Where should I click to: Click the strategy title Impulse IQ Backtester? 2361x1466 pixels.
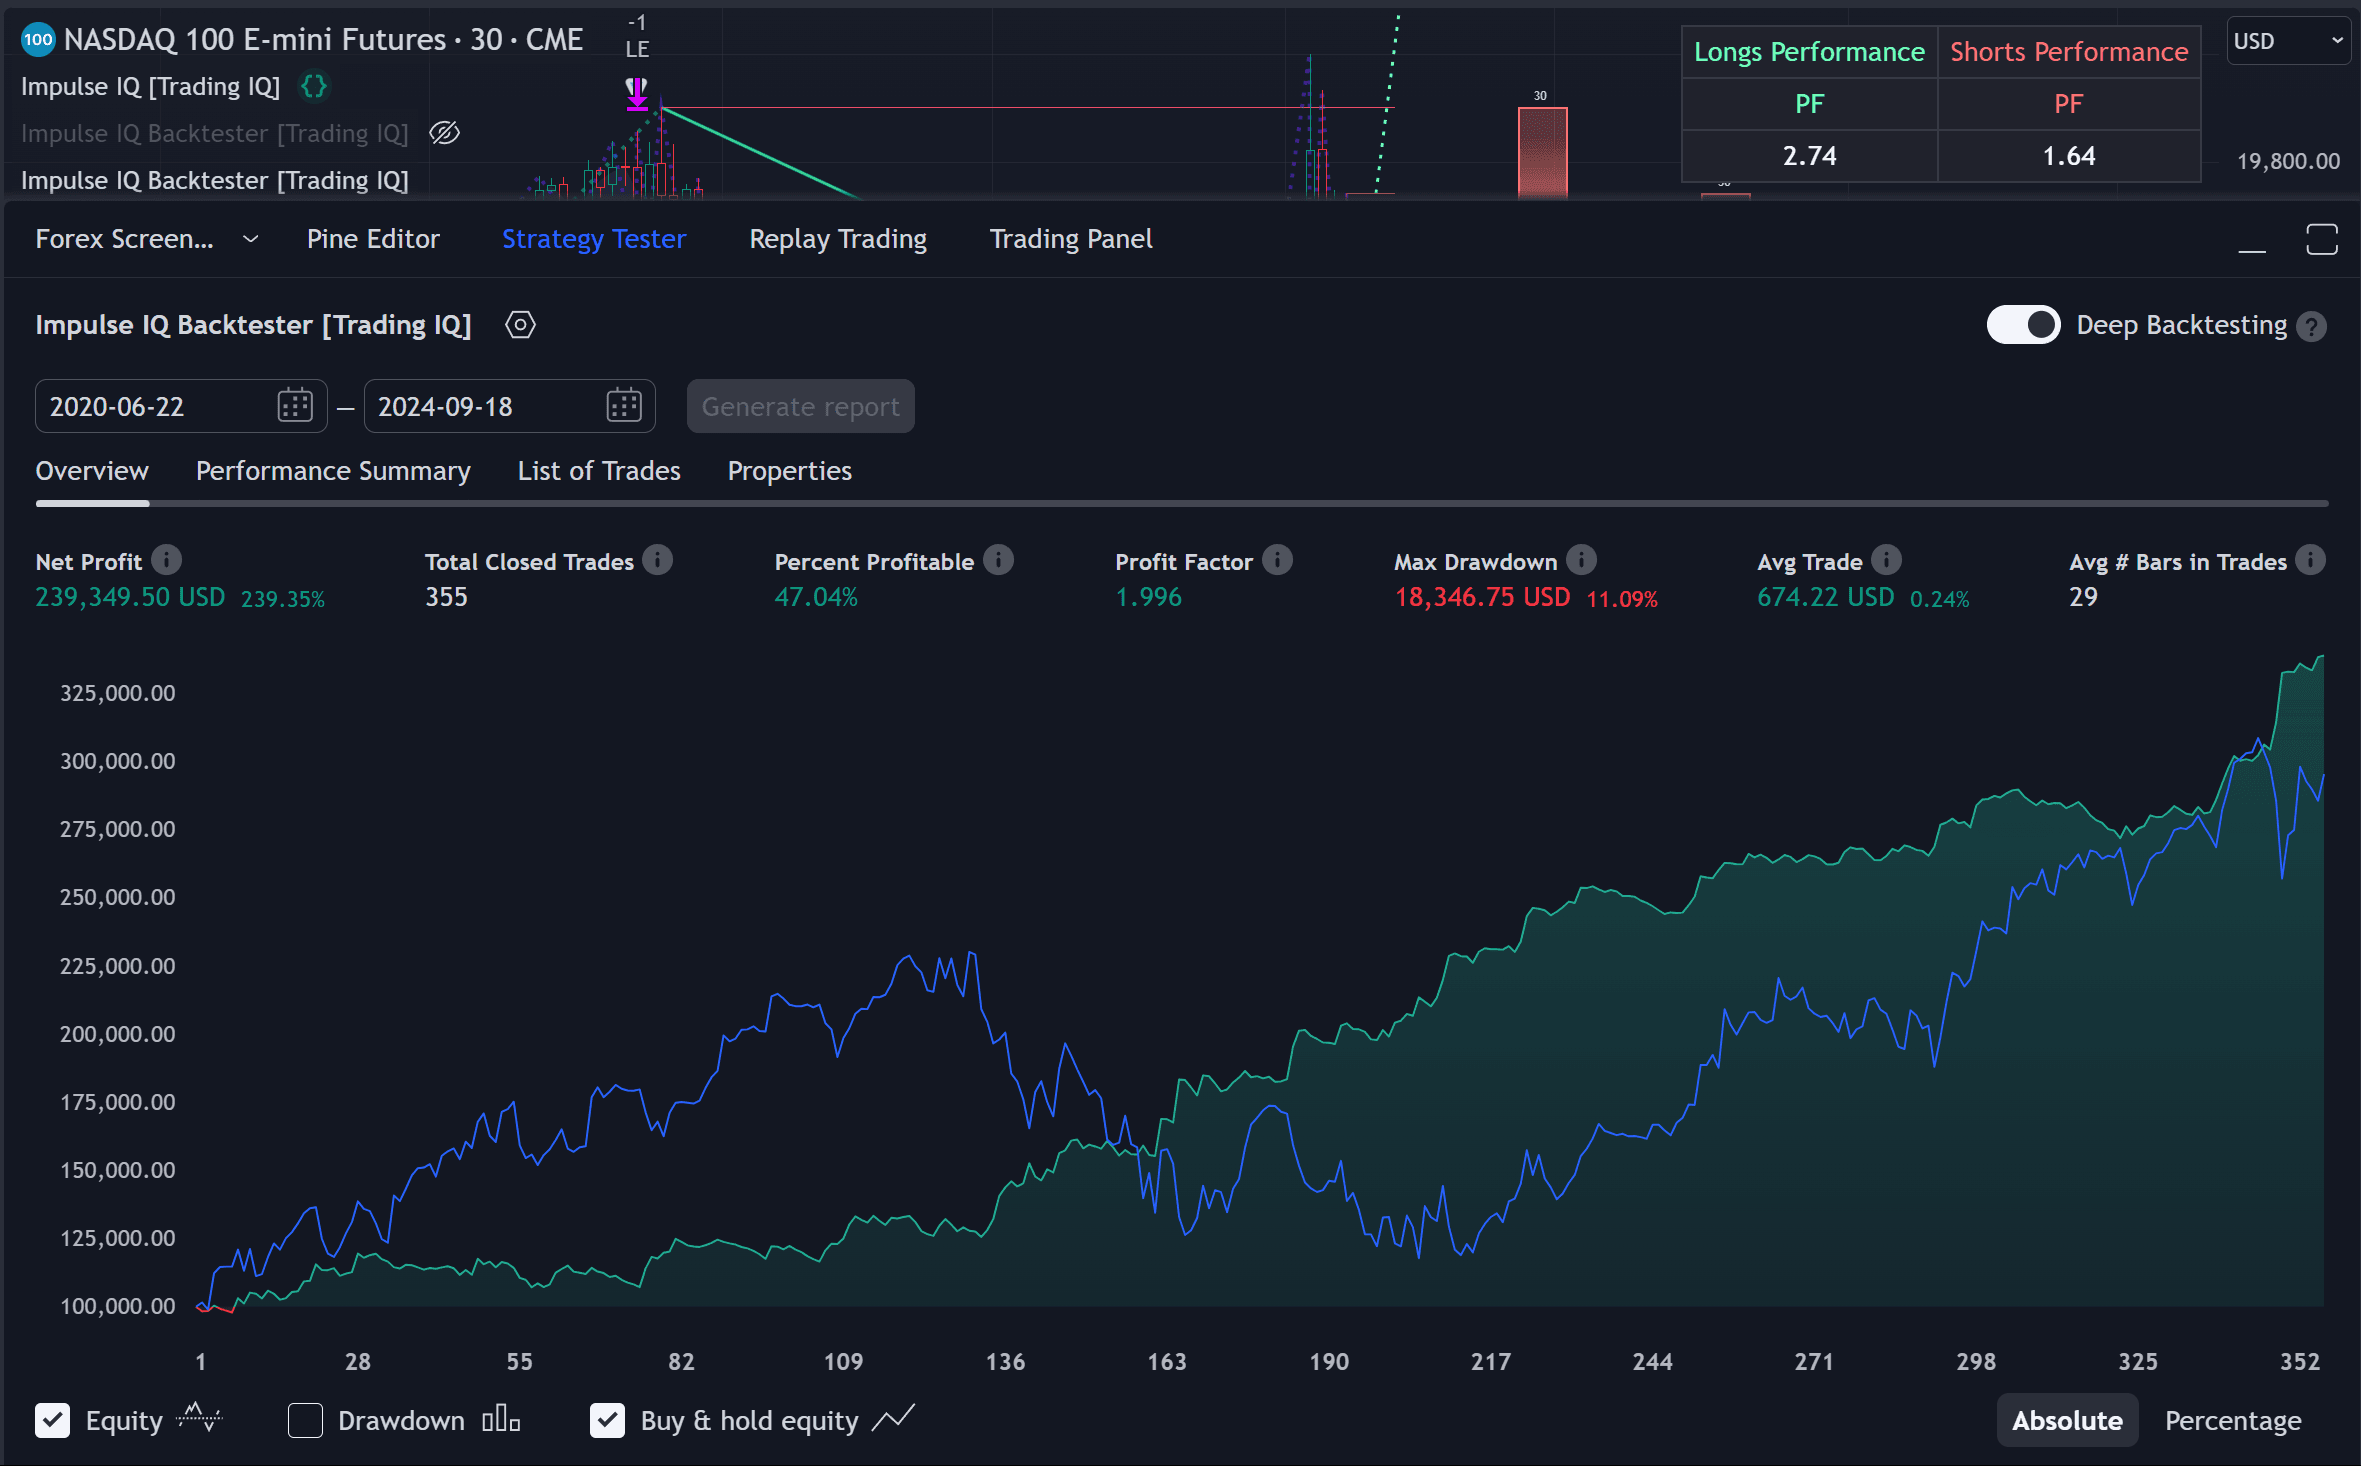pyautogui.click(x=253, y=325)
